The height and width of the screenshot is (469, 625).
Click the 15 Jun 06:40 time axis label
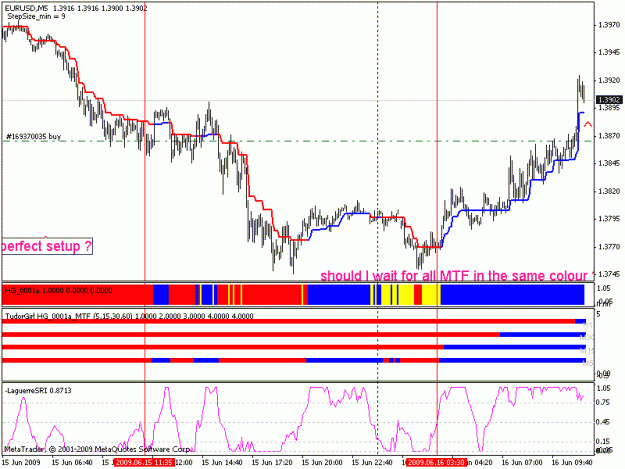tap(72, 463)
